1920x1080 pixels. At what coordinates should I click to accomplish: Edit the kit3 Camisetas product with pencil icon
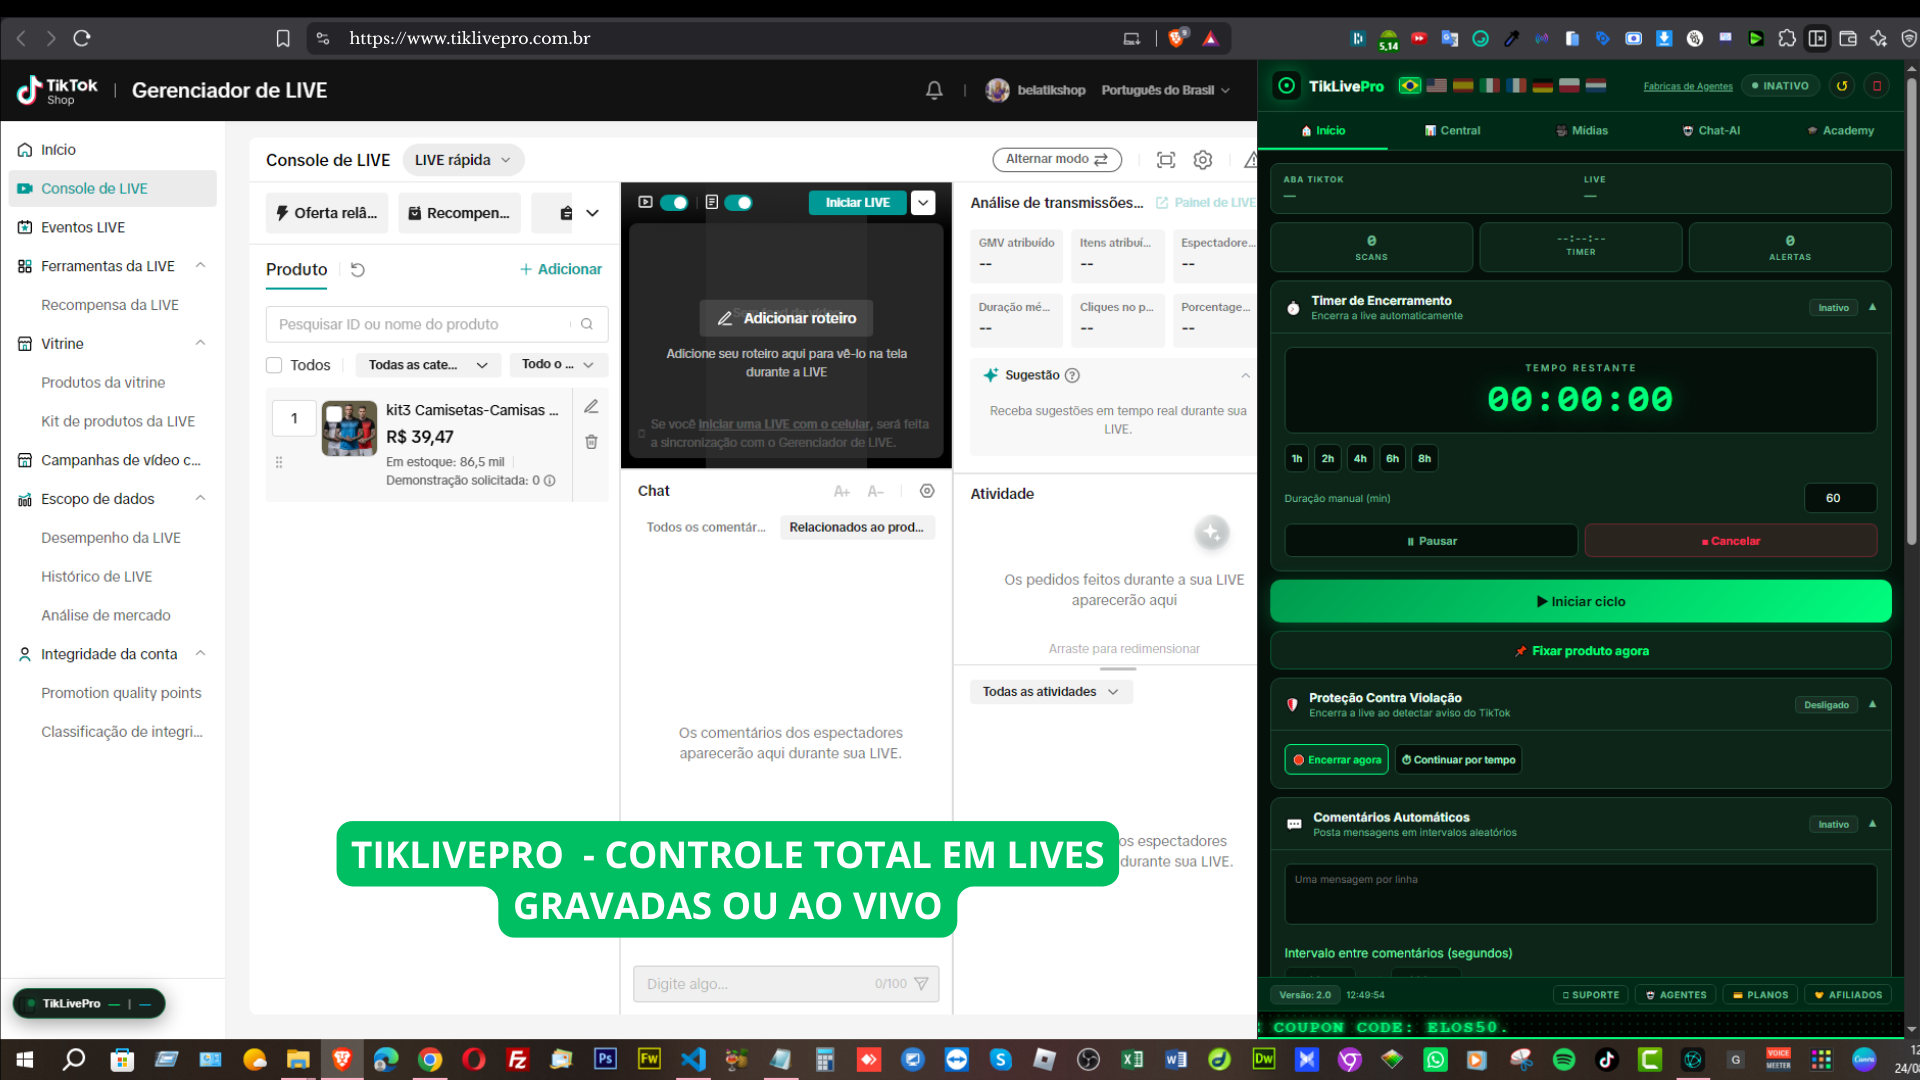[591, 406]
